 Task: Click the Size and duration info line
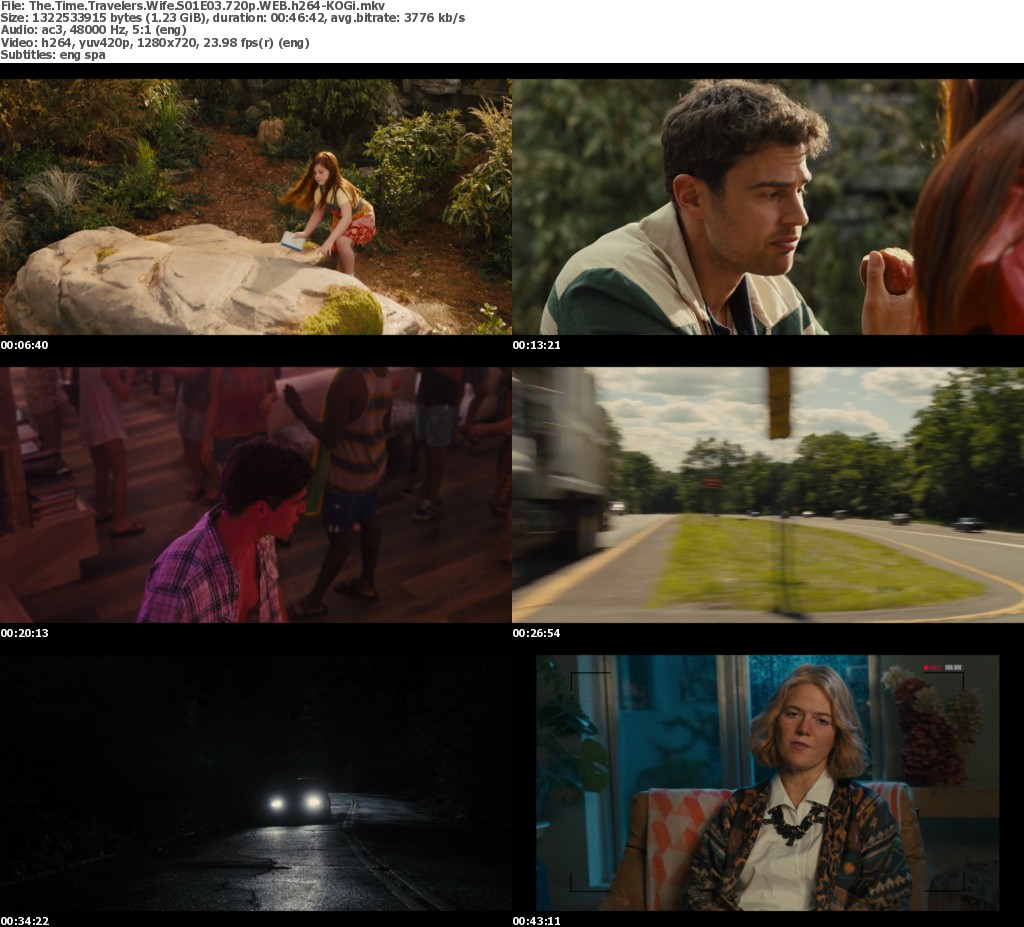[232, 18]
